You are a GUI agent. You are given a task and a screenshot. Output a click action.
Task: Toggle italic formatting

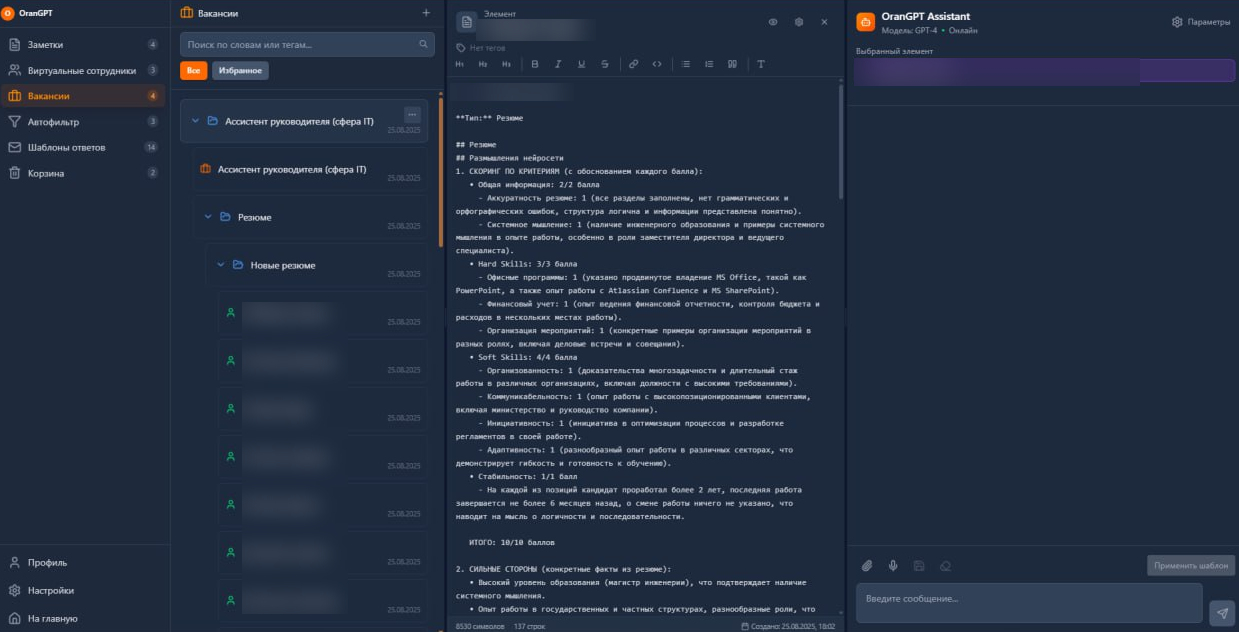coord(558,64)
